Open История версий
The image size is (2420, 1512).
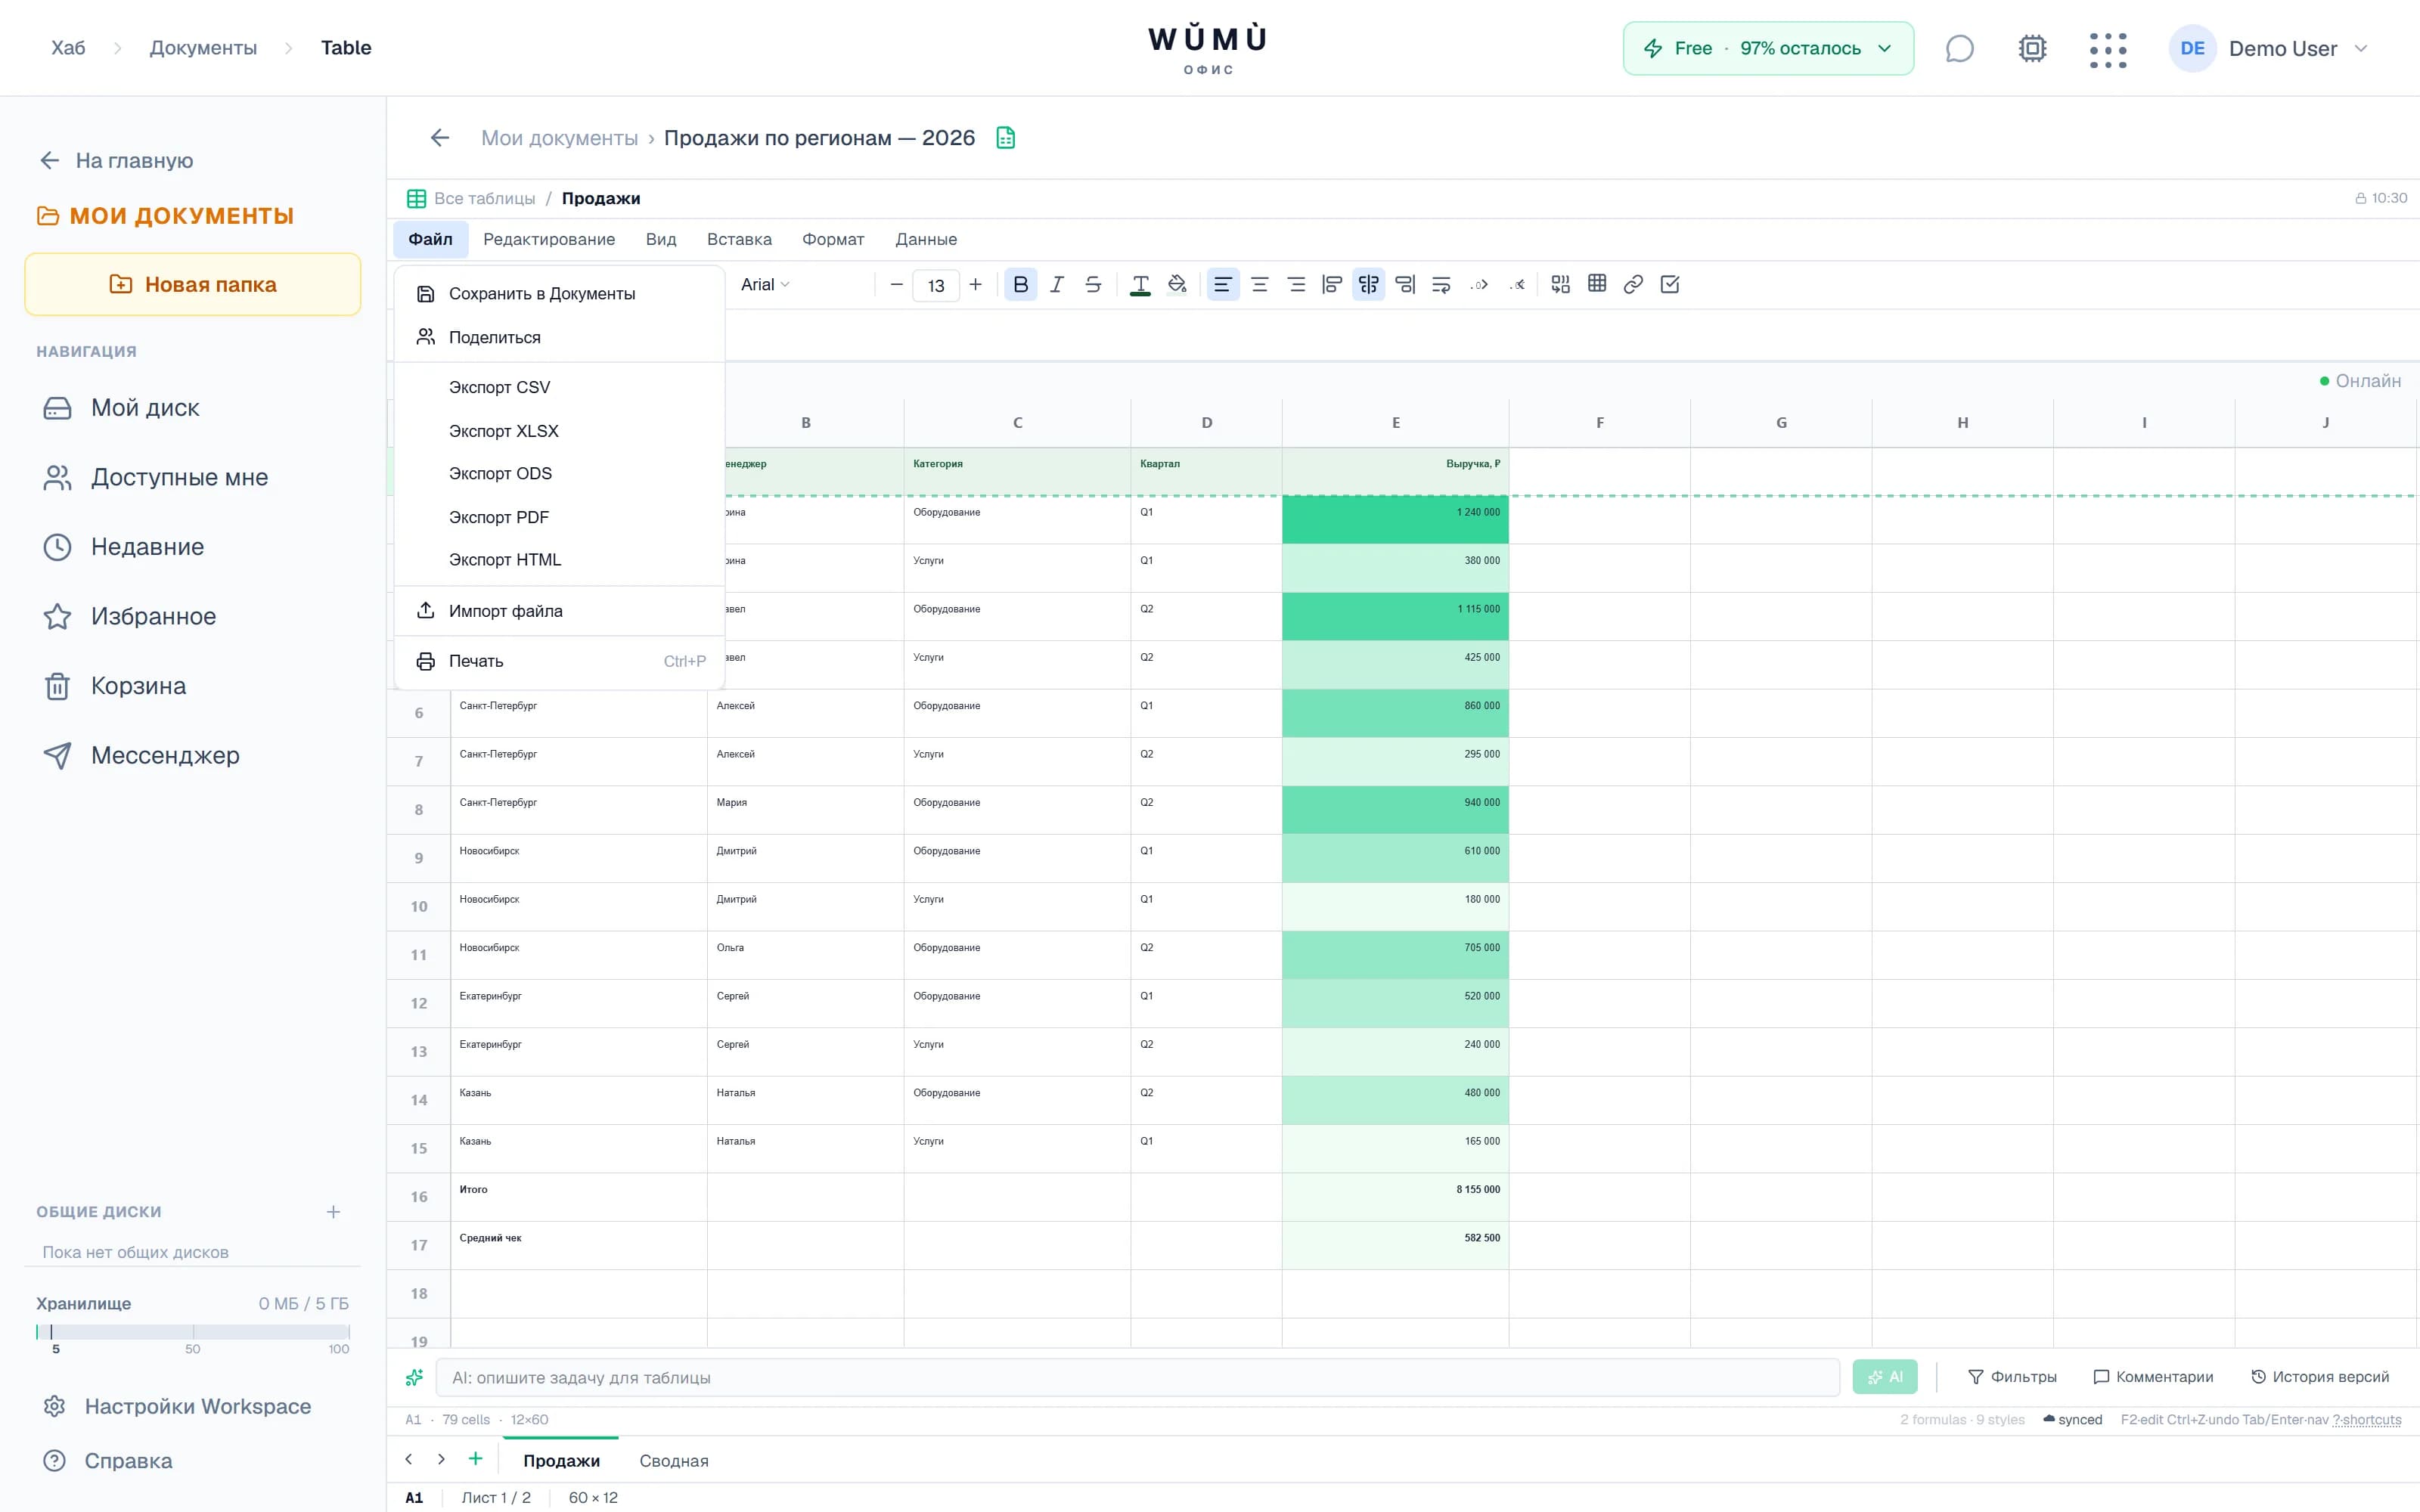point(2320,1377)
